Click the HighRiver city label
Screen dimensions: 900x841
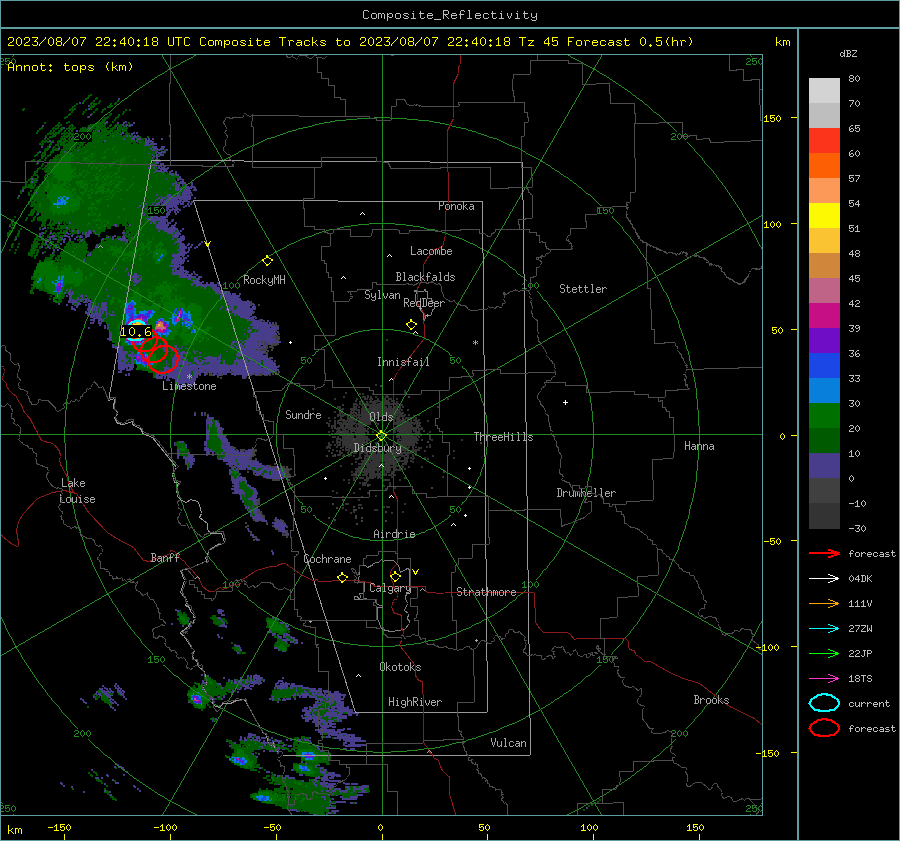(415, 702)
